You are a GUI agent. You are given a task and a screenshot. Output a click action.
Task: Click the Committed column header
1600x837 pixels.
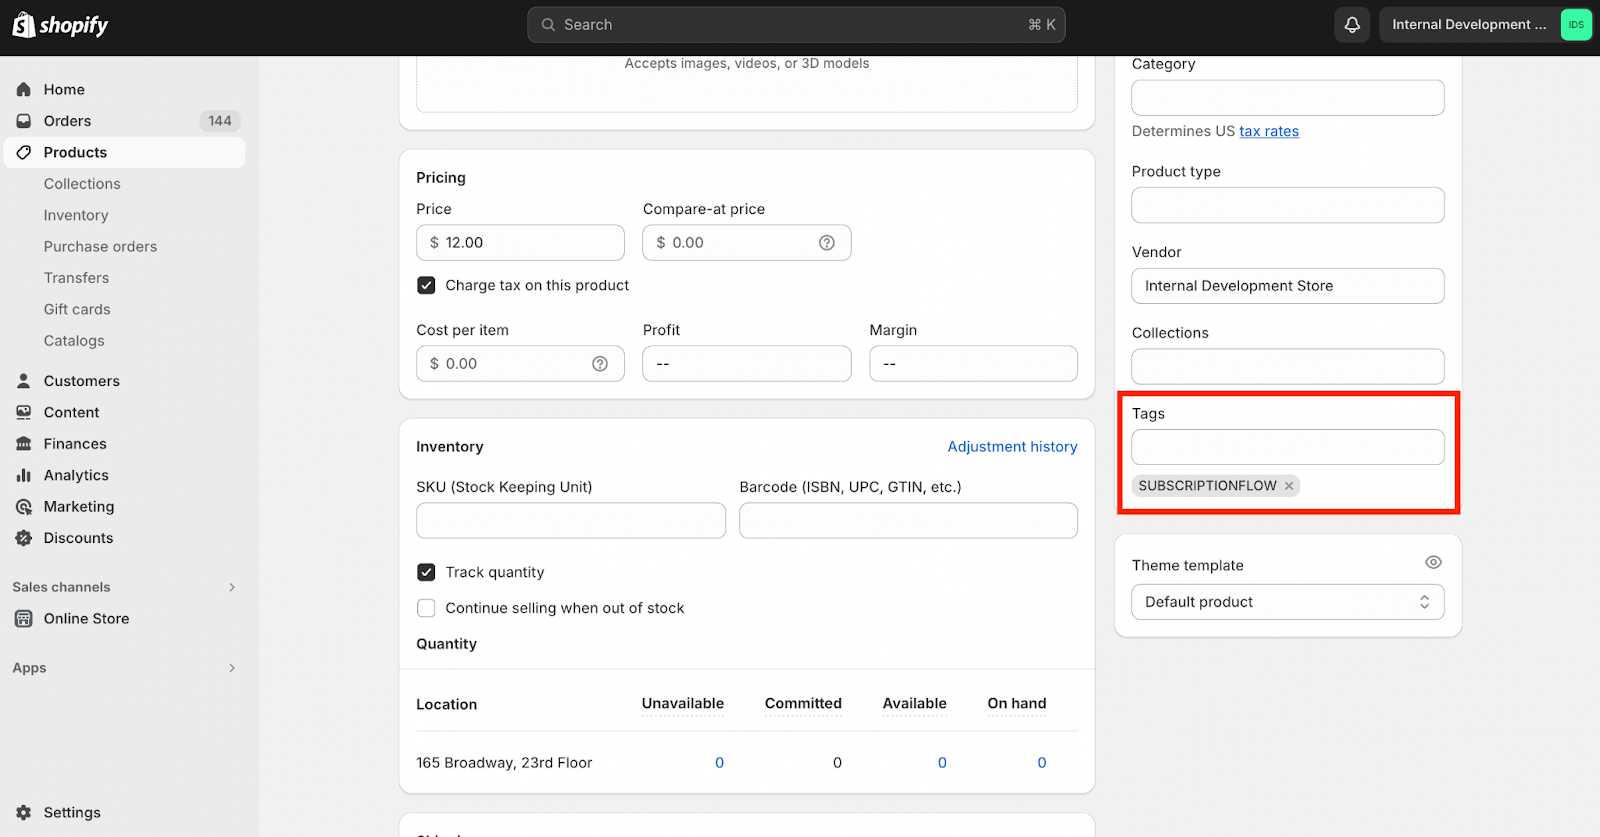tap(803, 704)
